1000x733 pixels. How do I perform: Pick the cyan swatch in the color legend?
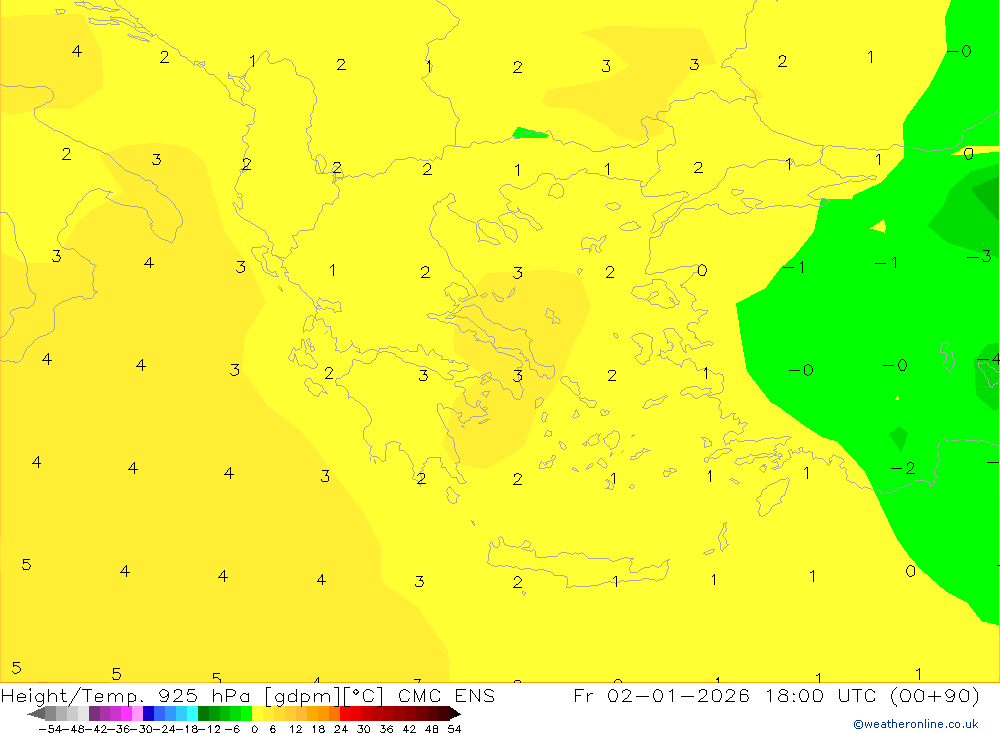pos(192,713)
